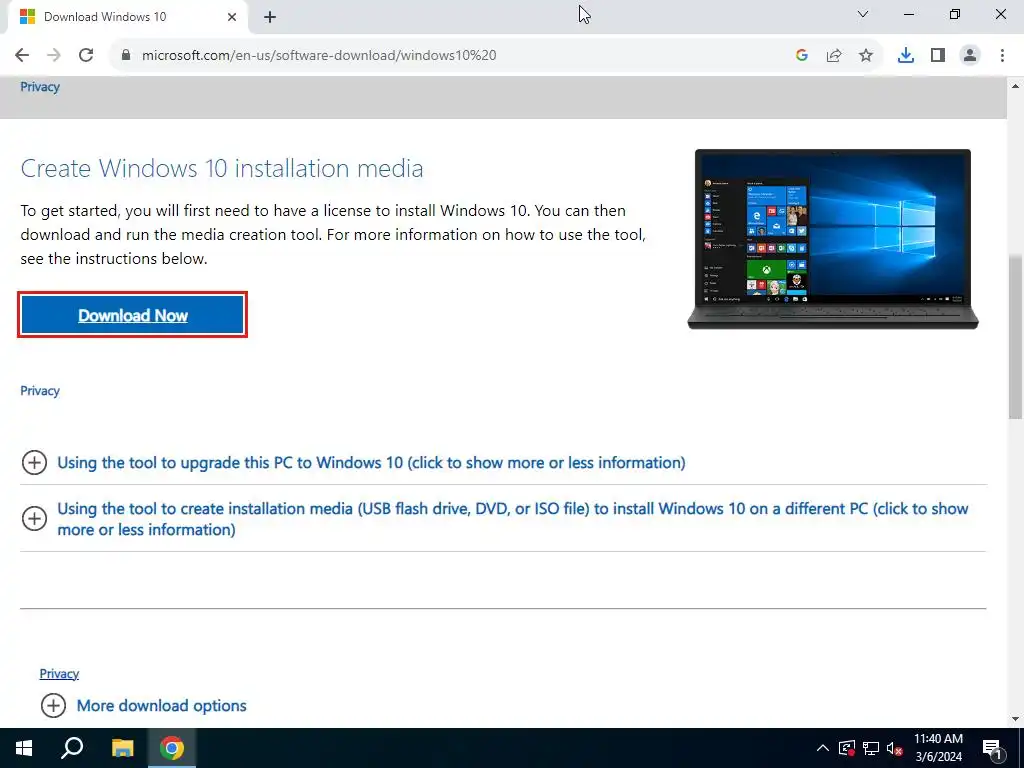Click the padlock site info icon
1024x768 pixels.
tap(126, 55)
